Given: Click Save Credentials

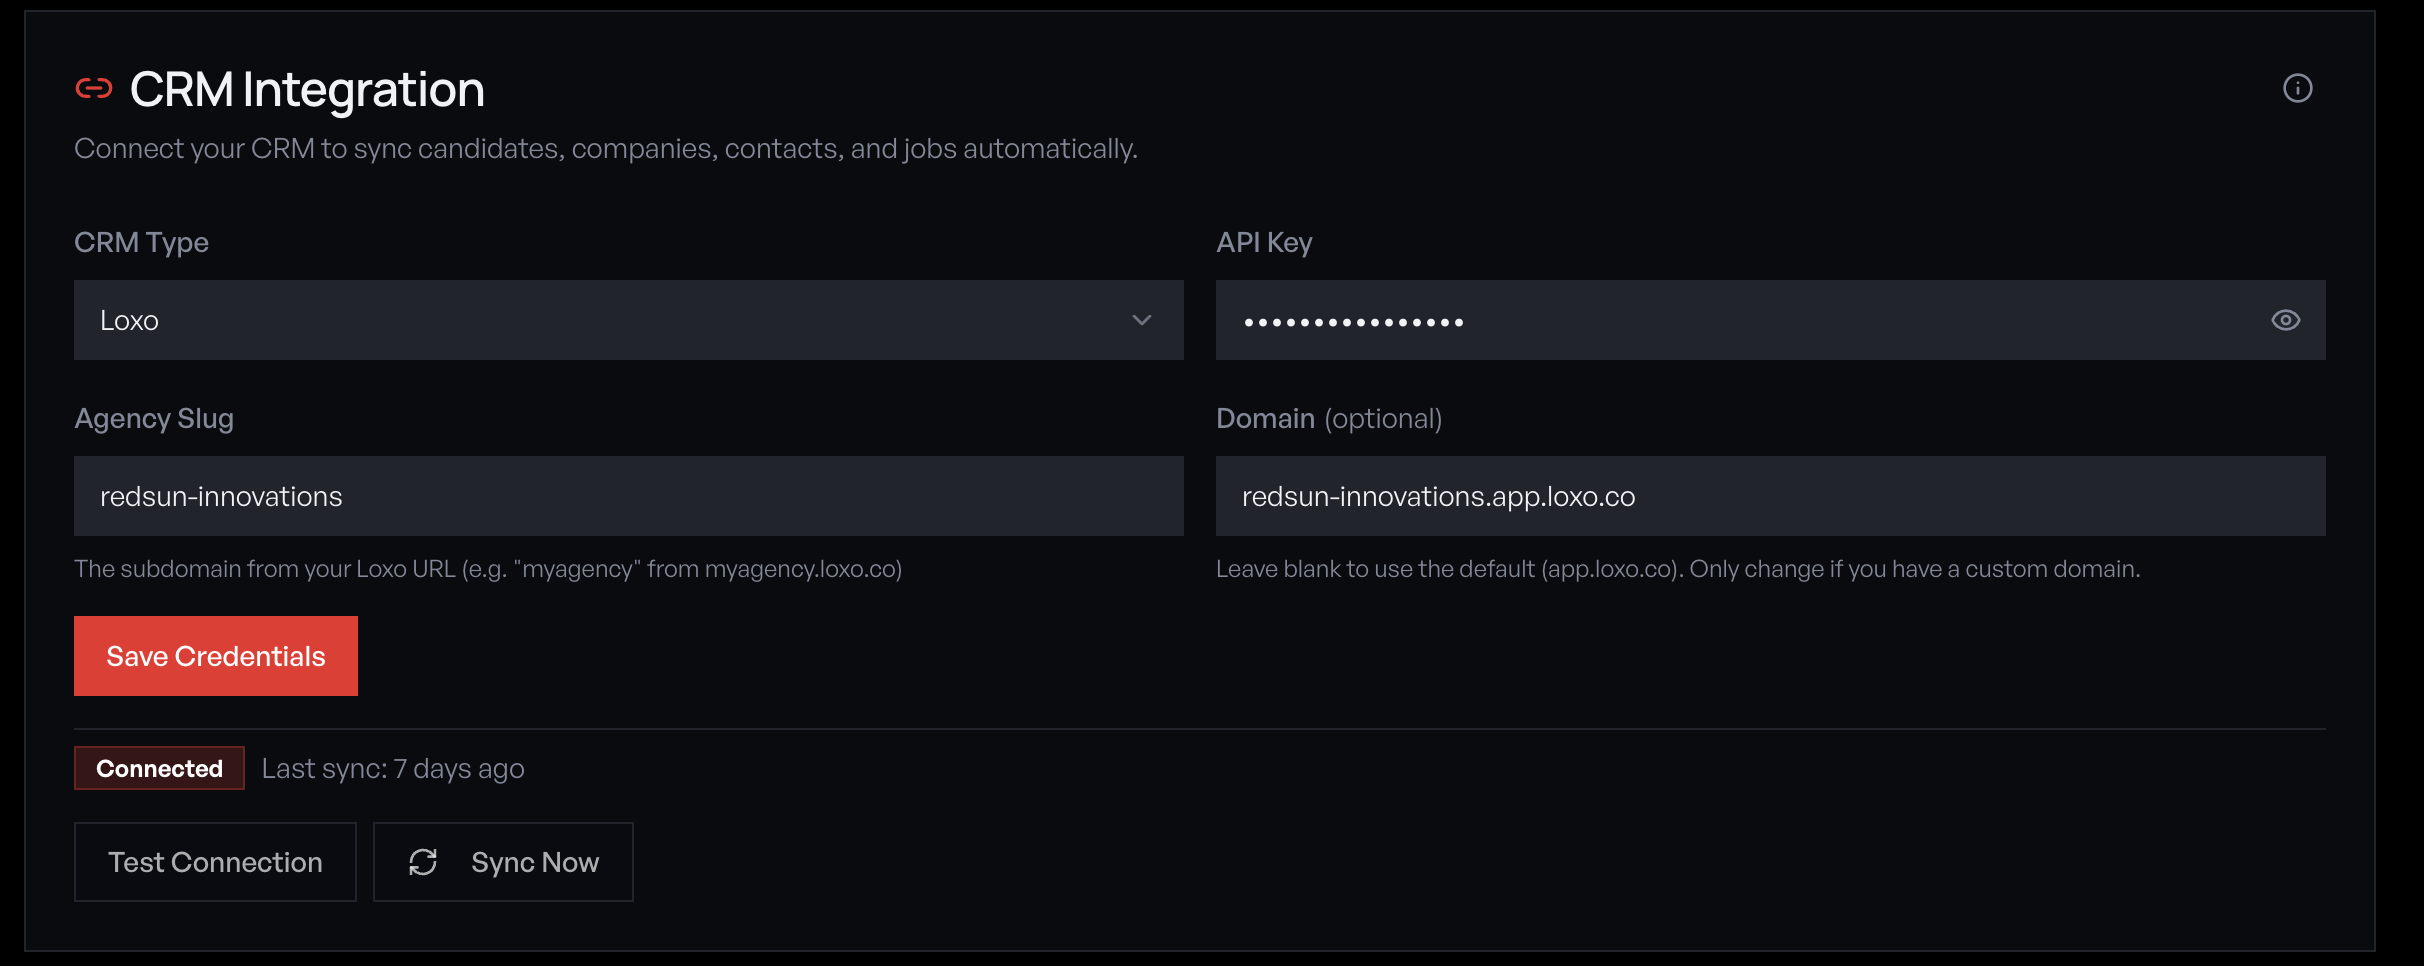Looking at the screenshot, I should coord(215,656).
